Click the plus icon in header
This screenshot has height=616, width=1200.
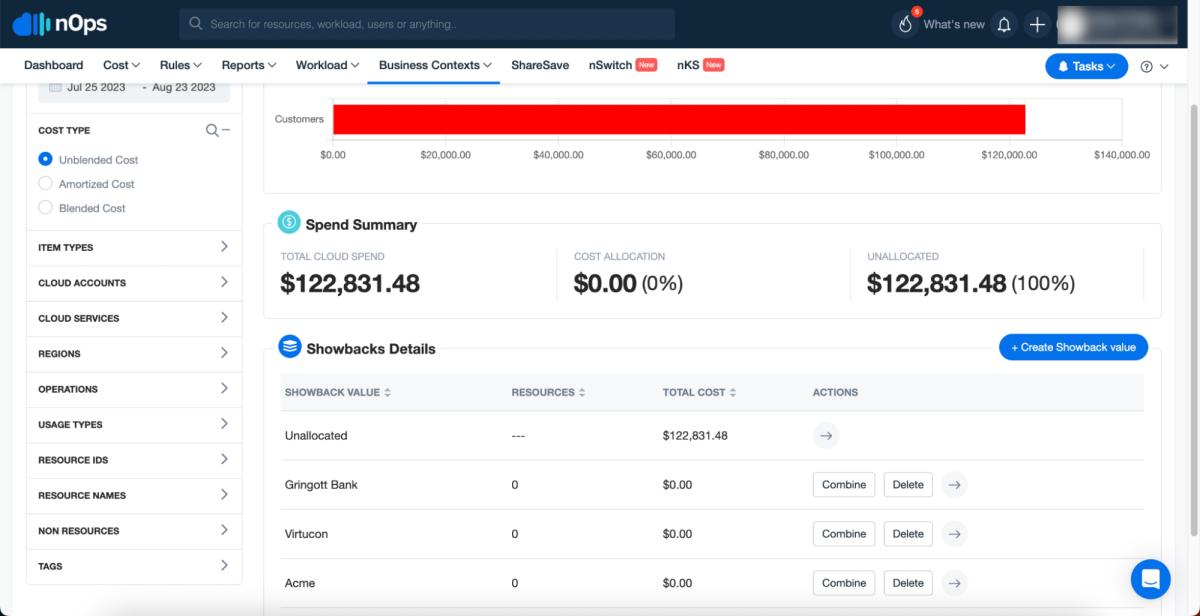(x=1037, y=24)
